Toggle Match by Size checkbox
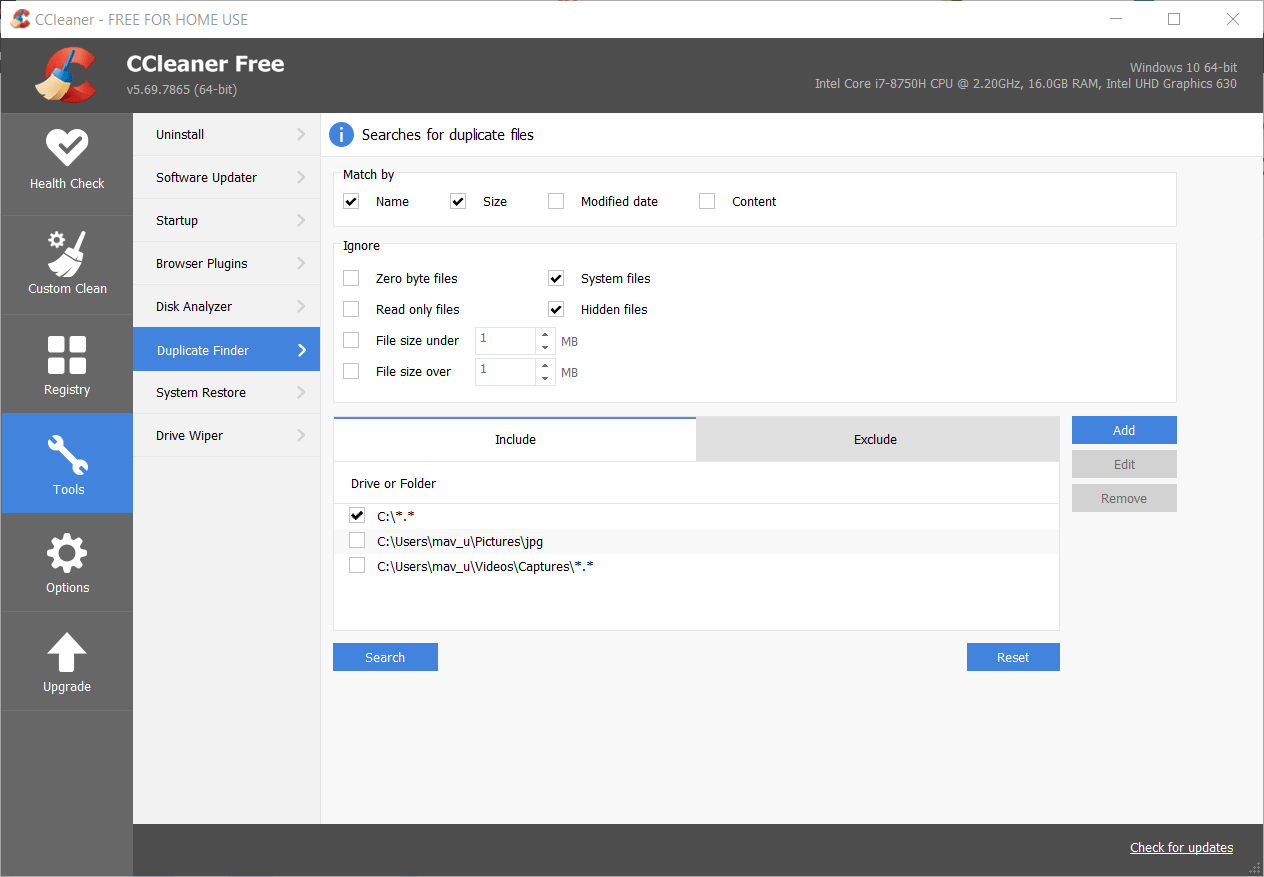The image size is (1264, 877). tap(458, 201)
